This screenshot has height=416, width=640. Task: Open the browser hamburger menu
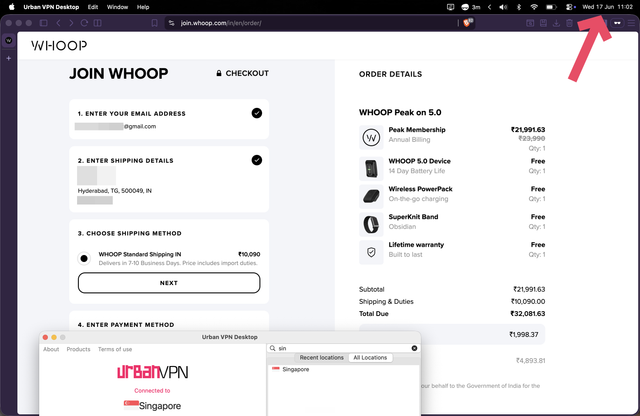pos(631,23)
